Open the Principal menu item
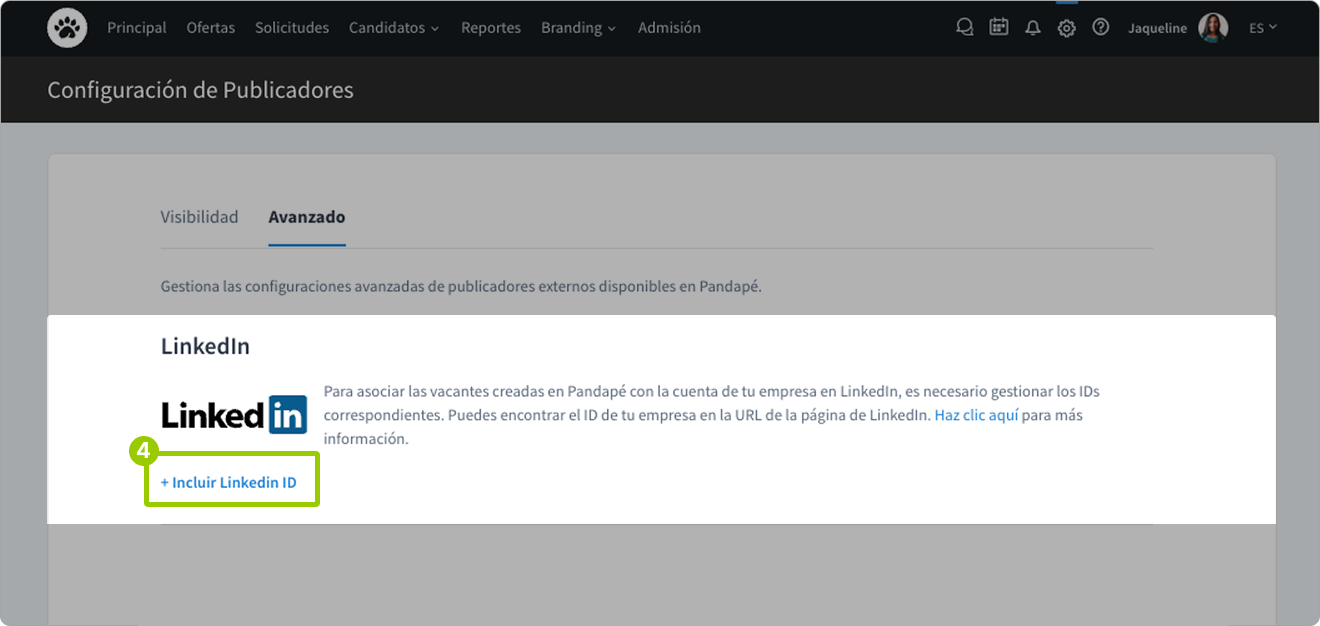The height and width of the screenshot is (626, 1320). click(x=136, y=27)
